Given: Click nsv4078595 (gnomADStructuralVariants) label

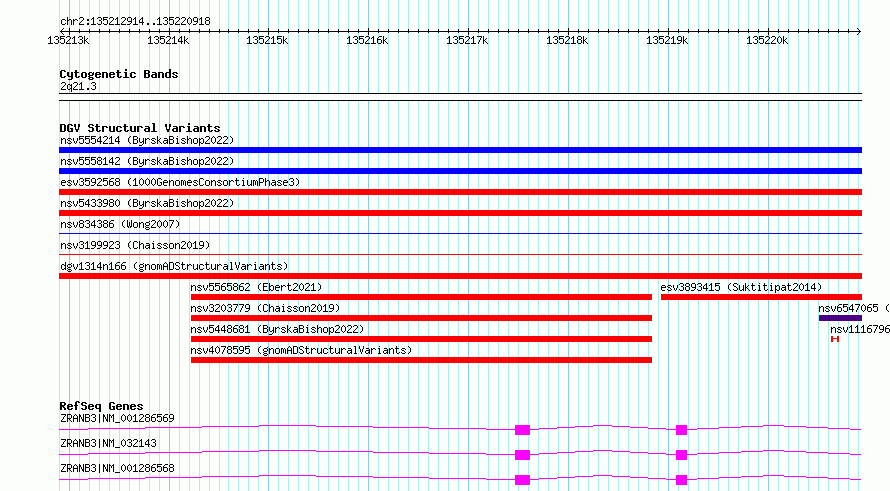Looking at the screenshot, I should pos(301,350).
